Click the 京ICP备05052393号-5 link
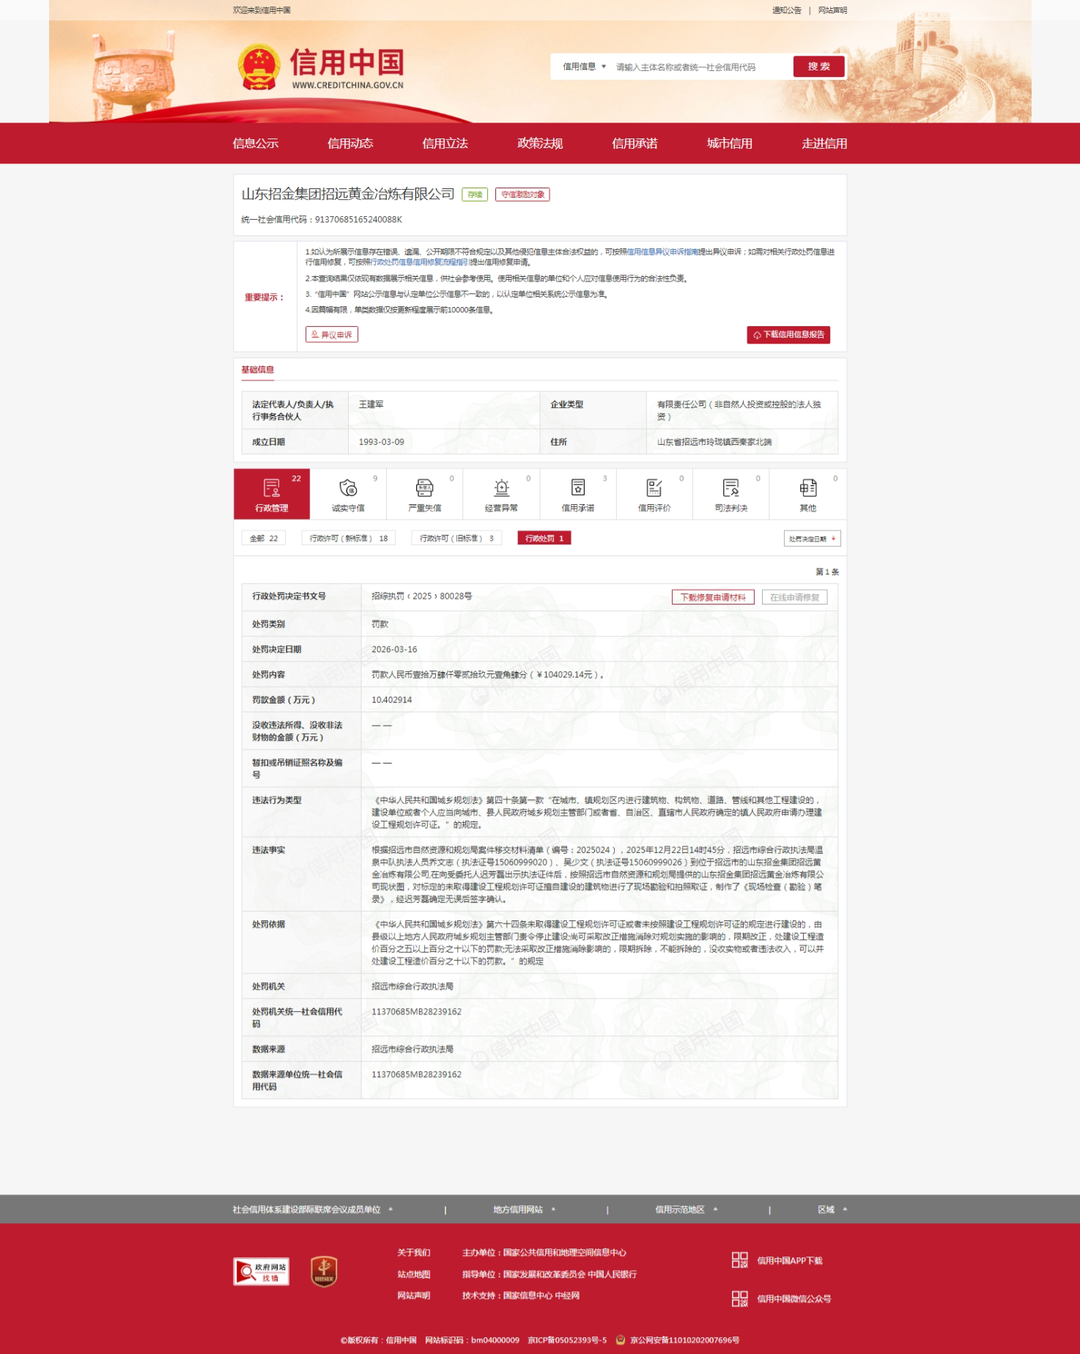This screenshot has width=1080, height=1354. [x=567, y=1340]
